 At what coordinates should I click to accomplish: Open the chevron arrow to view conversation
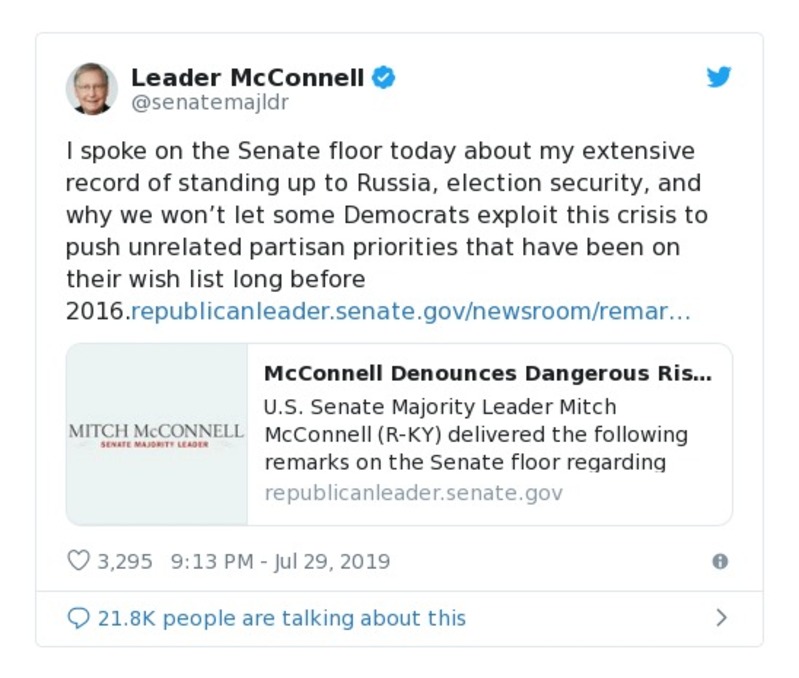pyautogui.click(x=722, y=618)
